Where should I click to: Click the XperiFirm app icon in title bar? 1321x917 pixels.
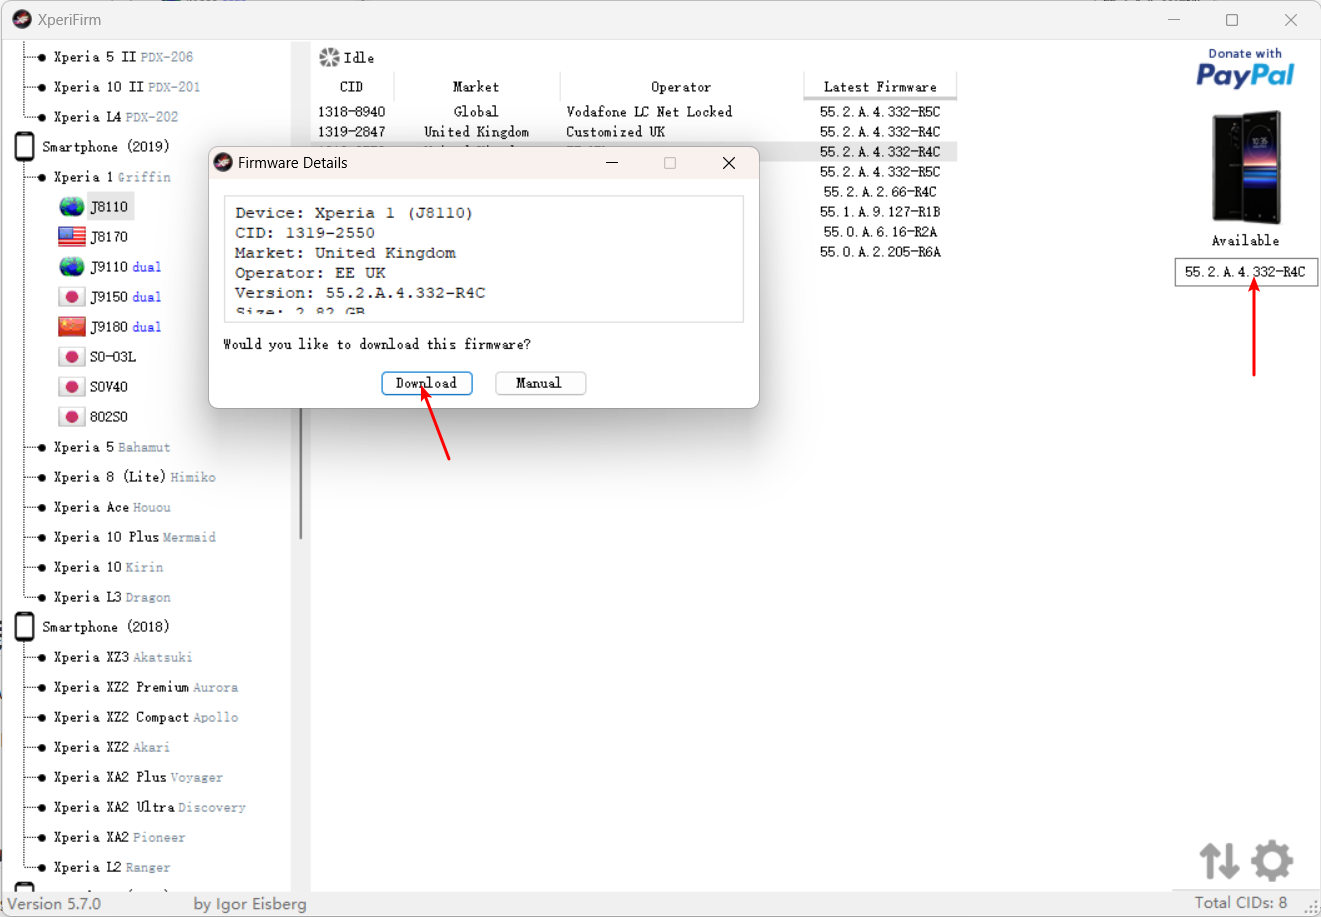click(x=22, y=20)
